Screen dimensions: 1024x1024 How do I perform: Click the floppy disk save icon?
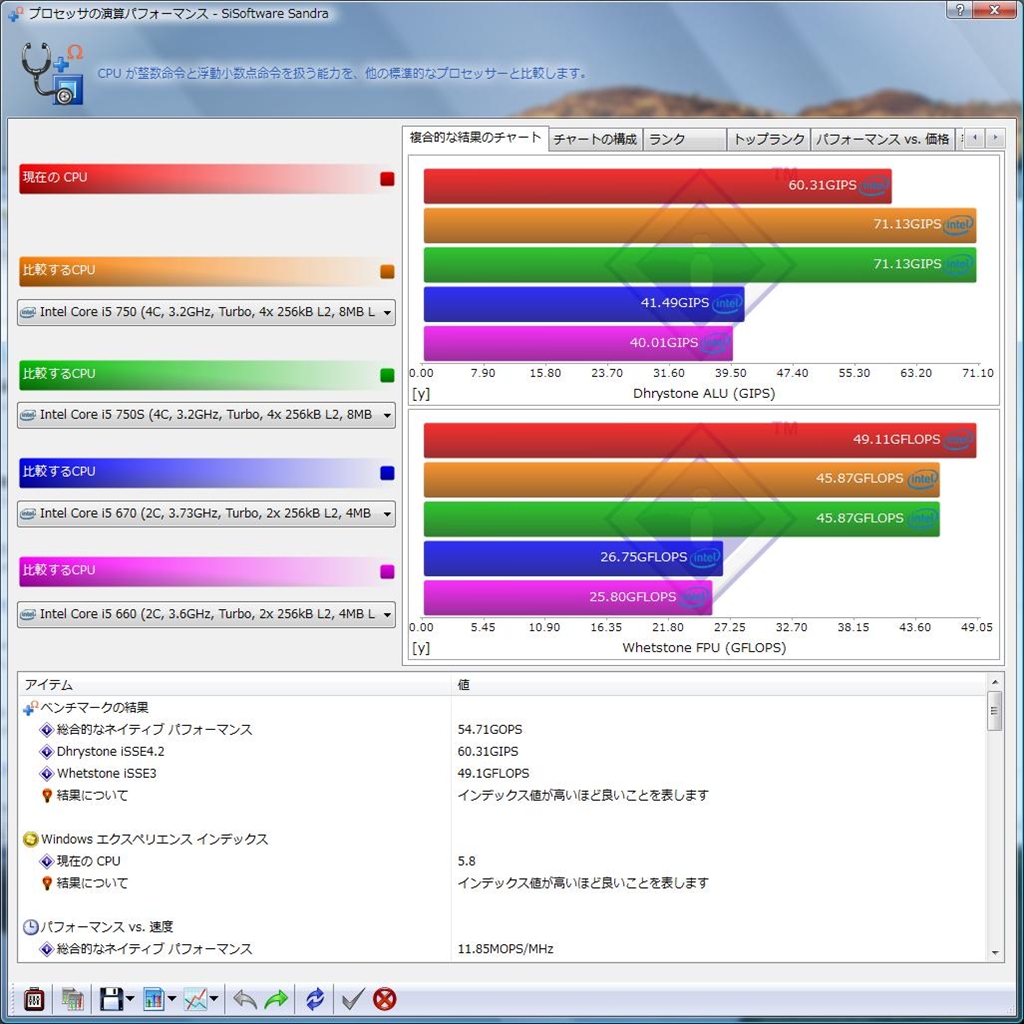[111, 999]
